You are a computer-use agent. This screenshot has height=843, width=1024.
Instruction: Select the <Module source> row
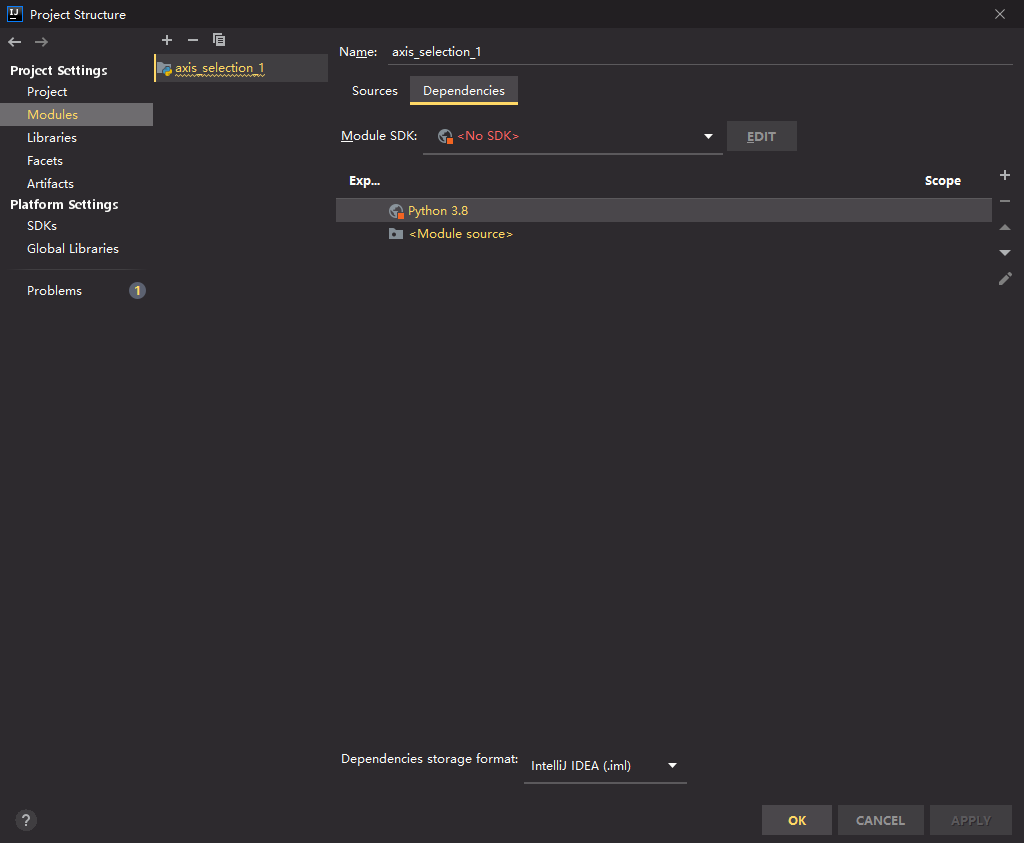pyautogui.click(x=664, y=234)
